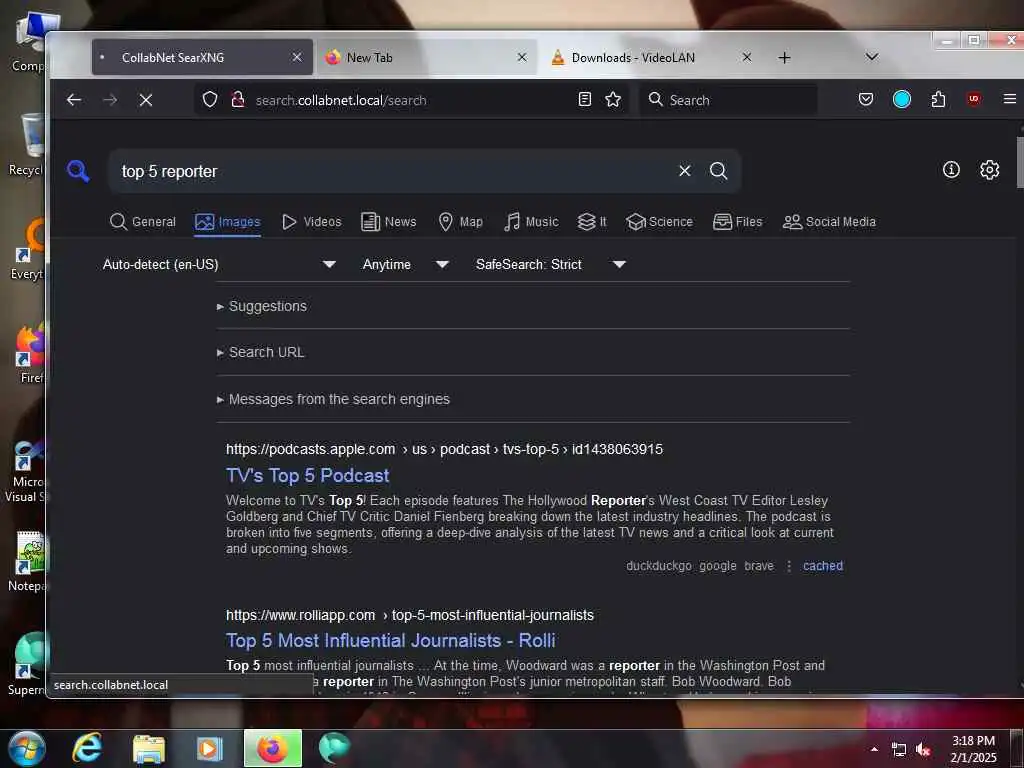This screenshot has width=1024, height=768.
Task: Click the SearXNG magnifier logo
Action: 78,171
